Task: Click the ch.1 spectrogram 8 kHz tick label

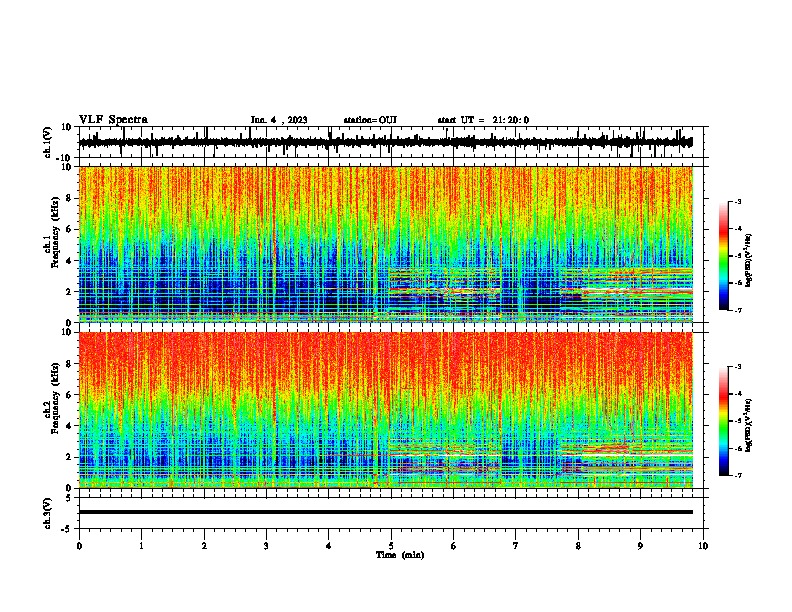Action: coord(69,198)
